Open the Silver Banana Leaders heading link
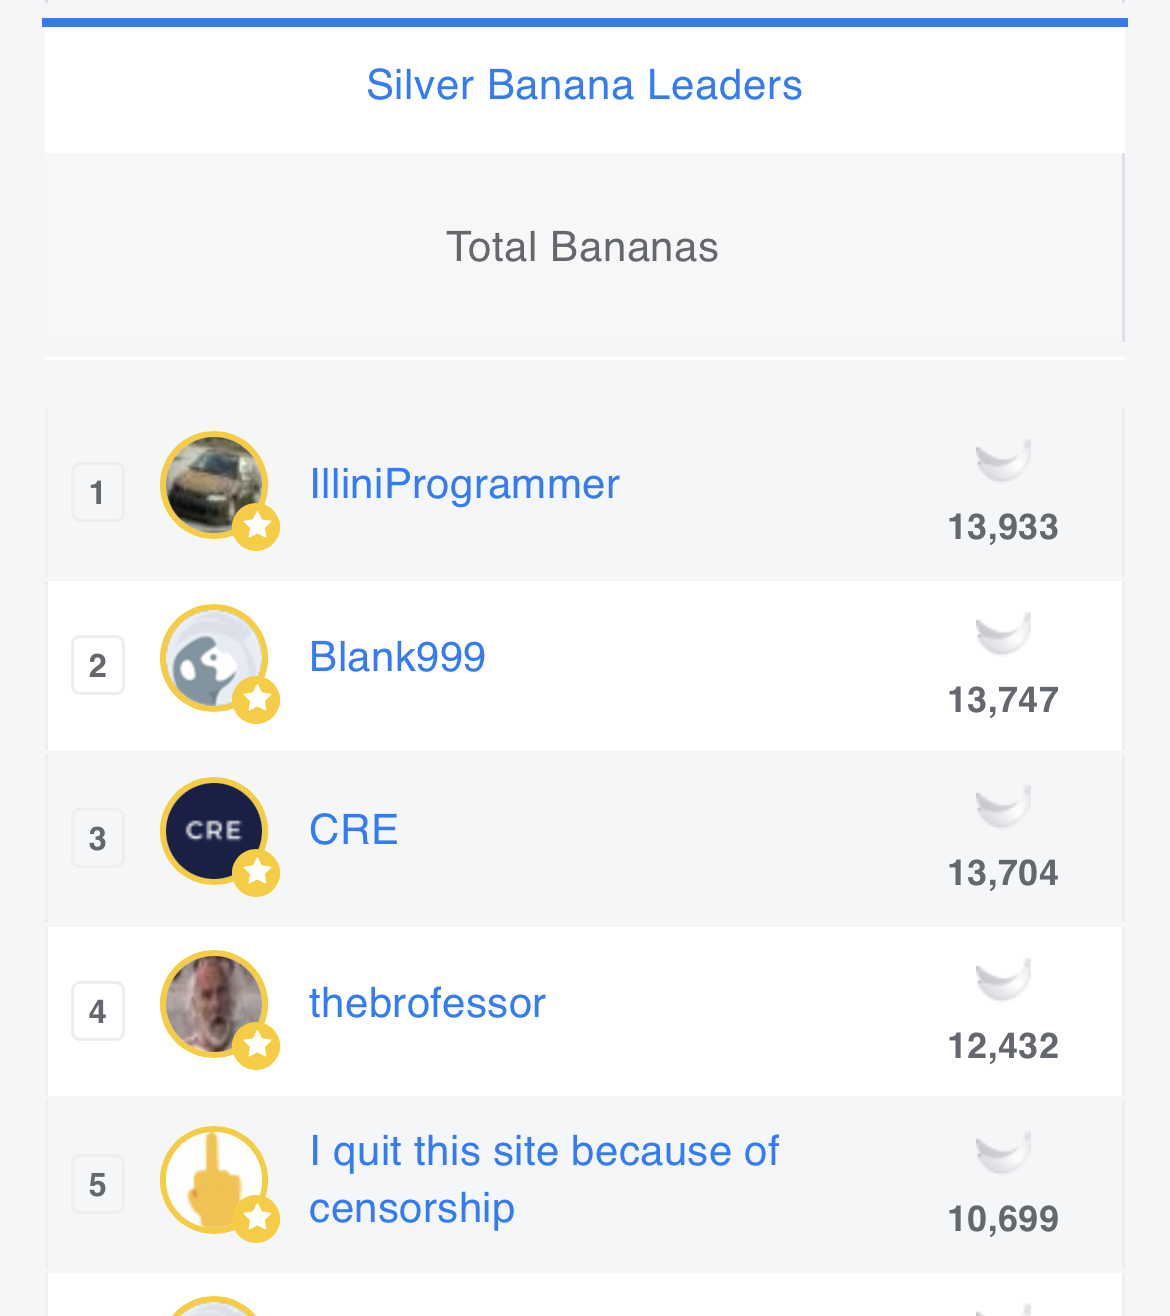 pos(584,85)
